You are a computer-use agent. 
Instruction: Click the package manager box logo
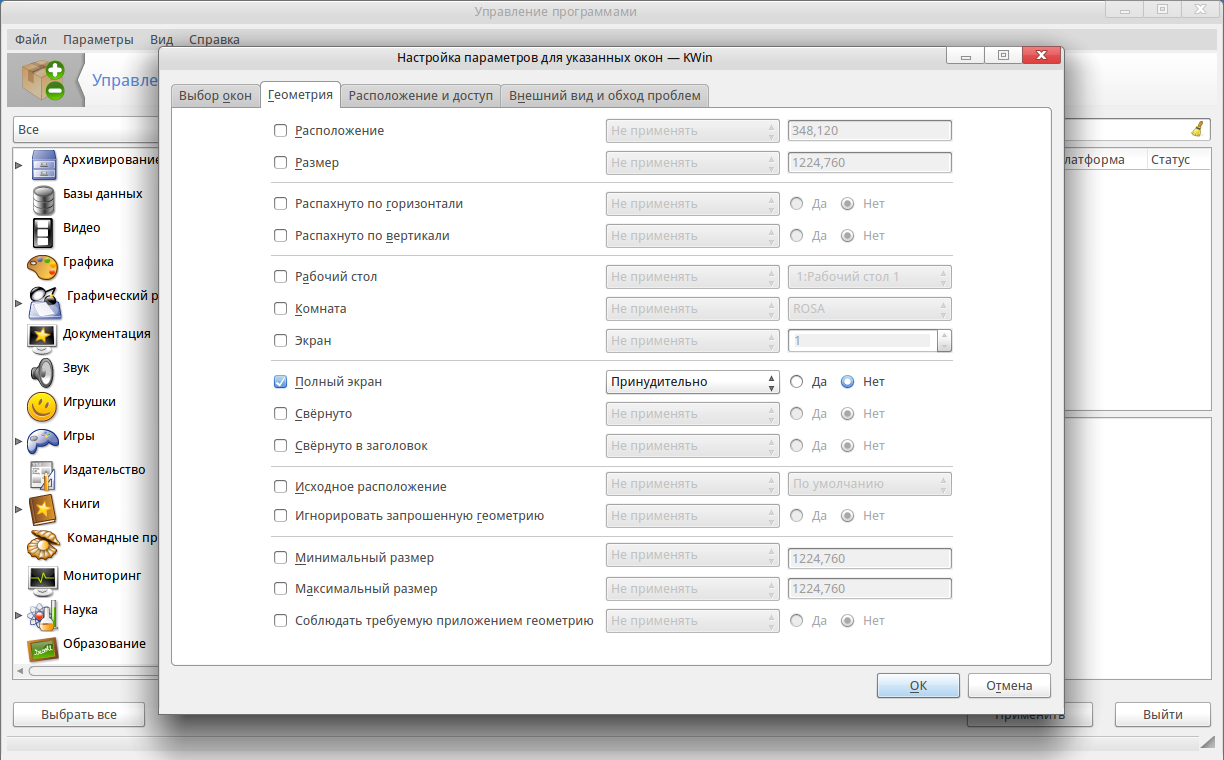pos(41,80)
